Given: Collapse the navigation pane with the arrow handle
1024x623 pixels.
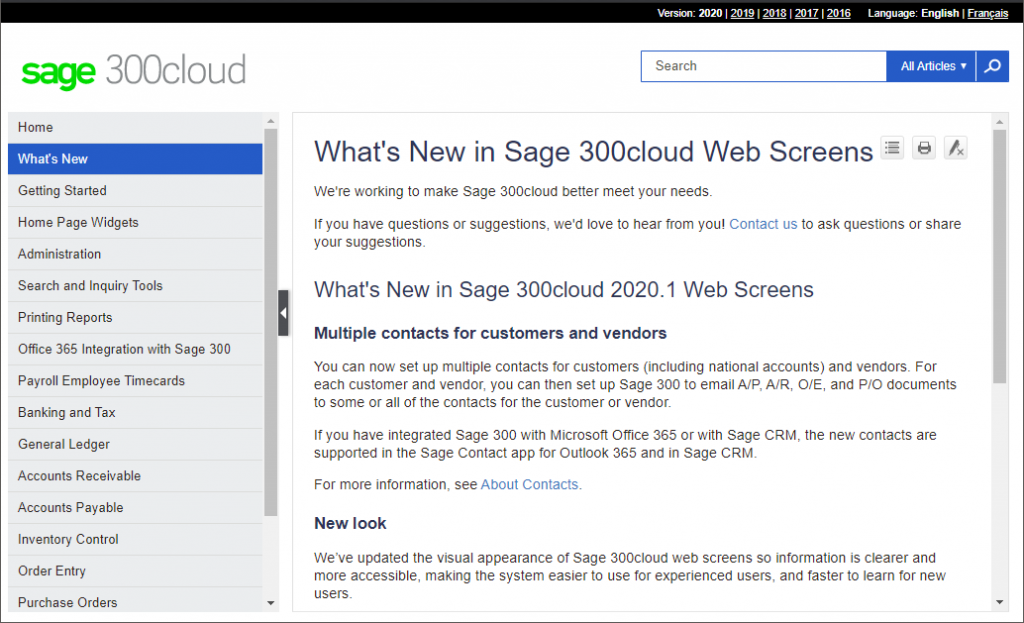Looking at the screenshot, I should click(x=283, y=313).
